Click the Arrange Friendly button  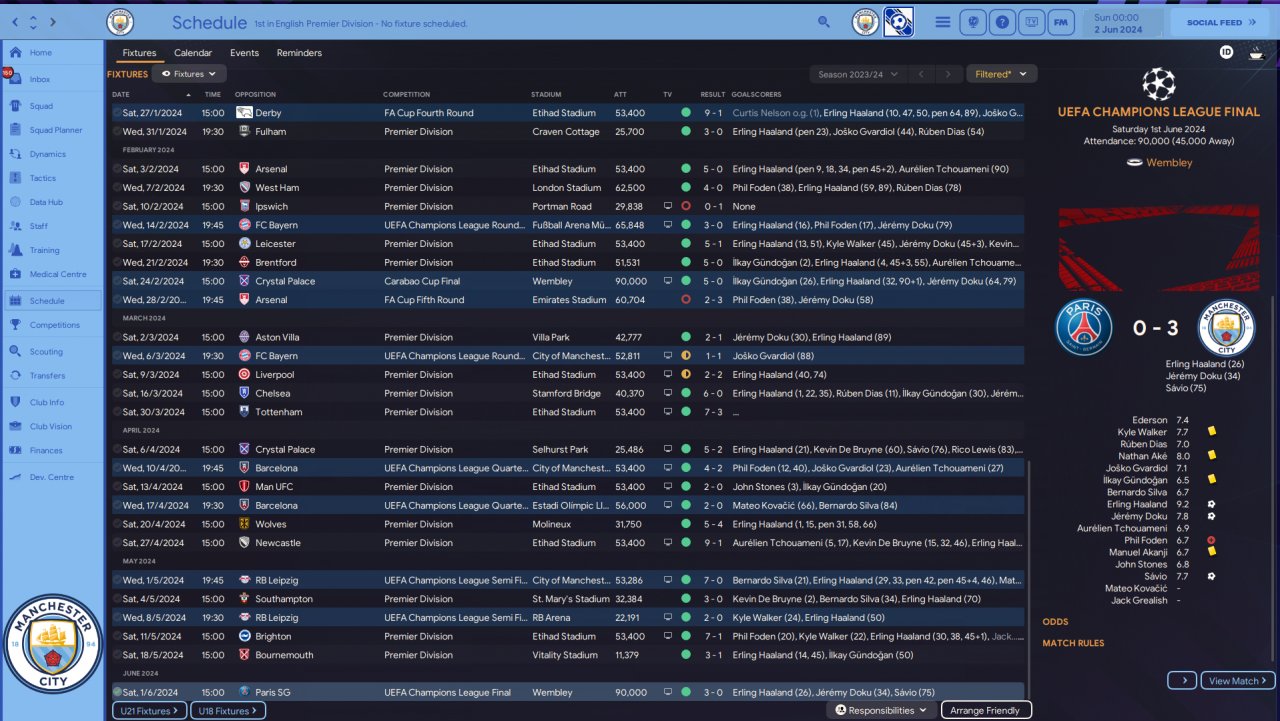[x=985, y=710]
